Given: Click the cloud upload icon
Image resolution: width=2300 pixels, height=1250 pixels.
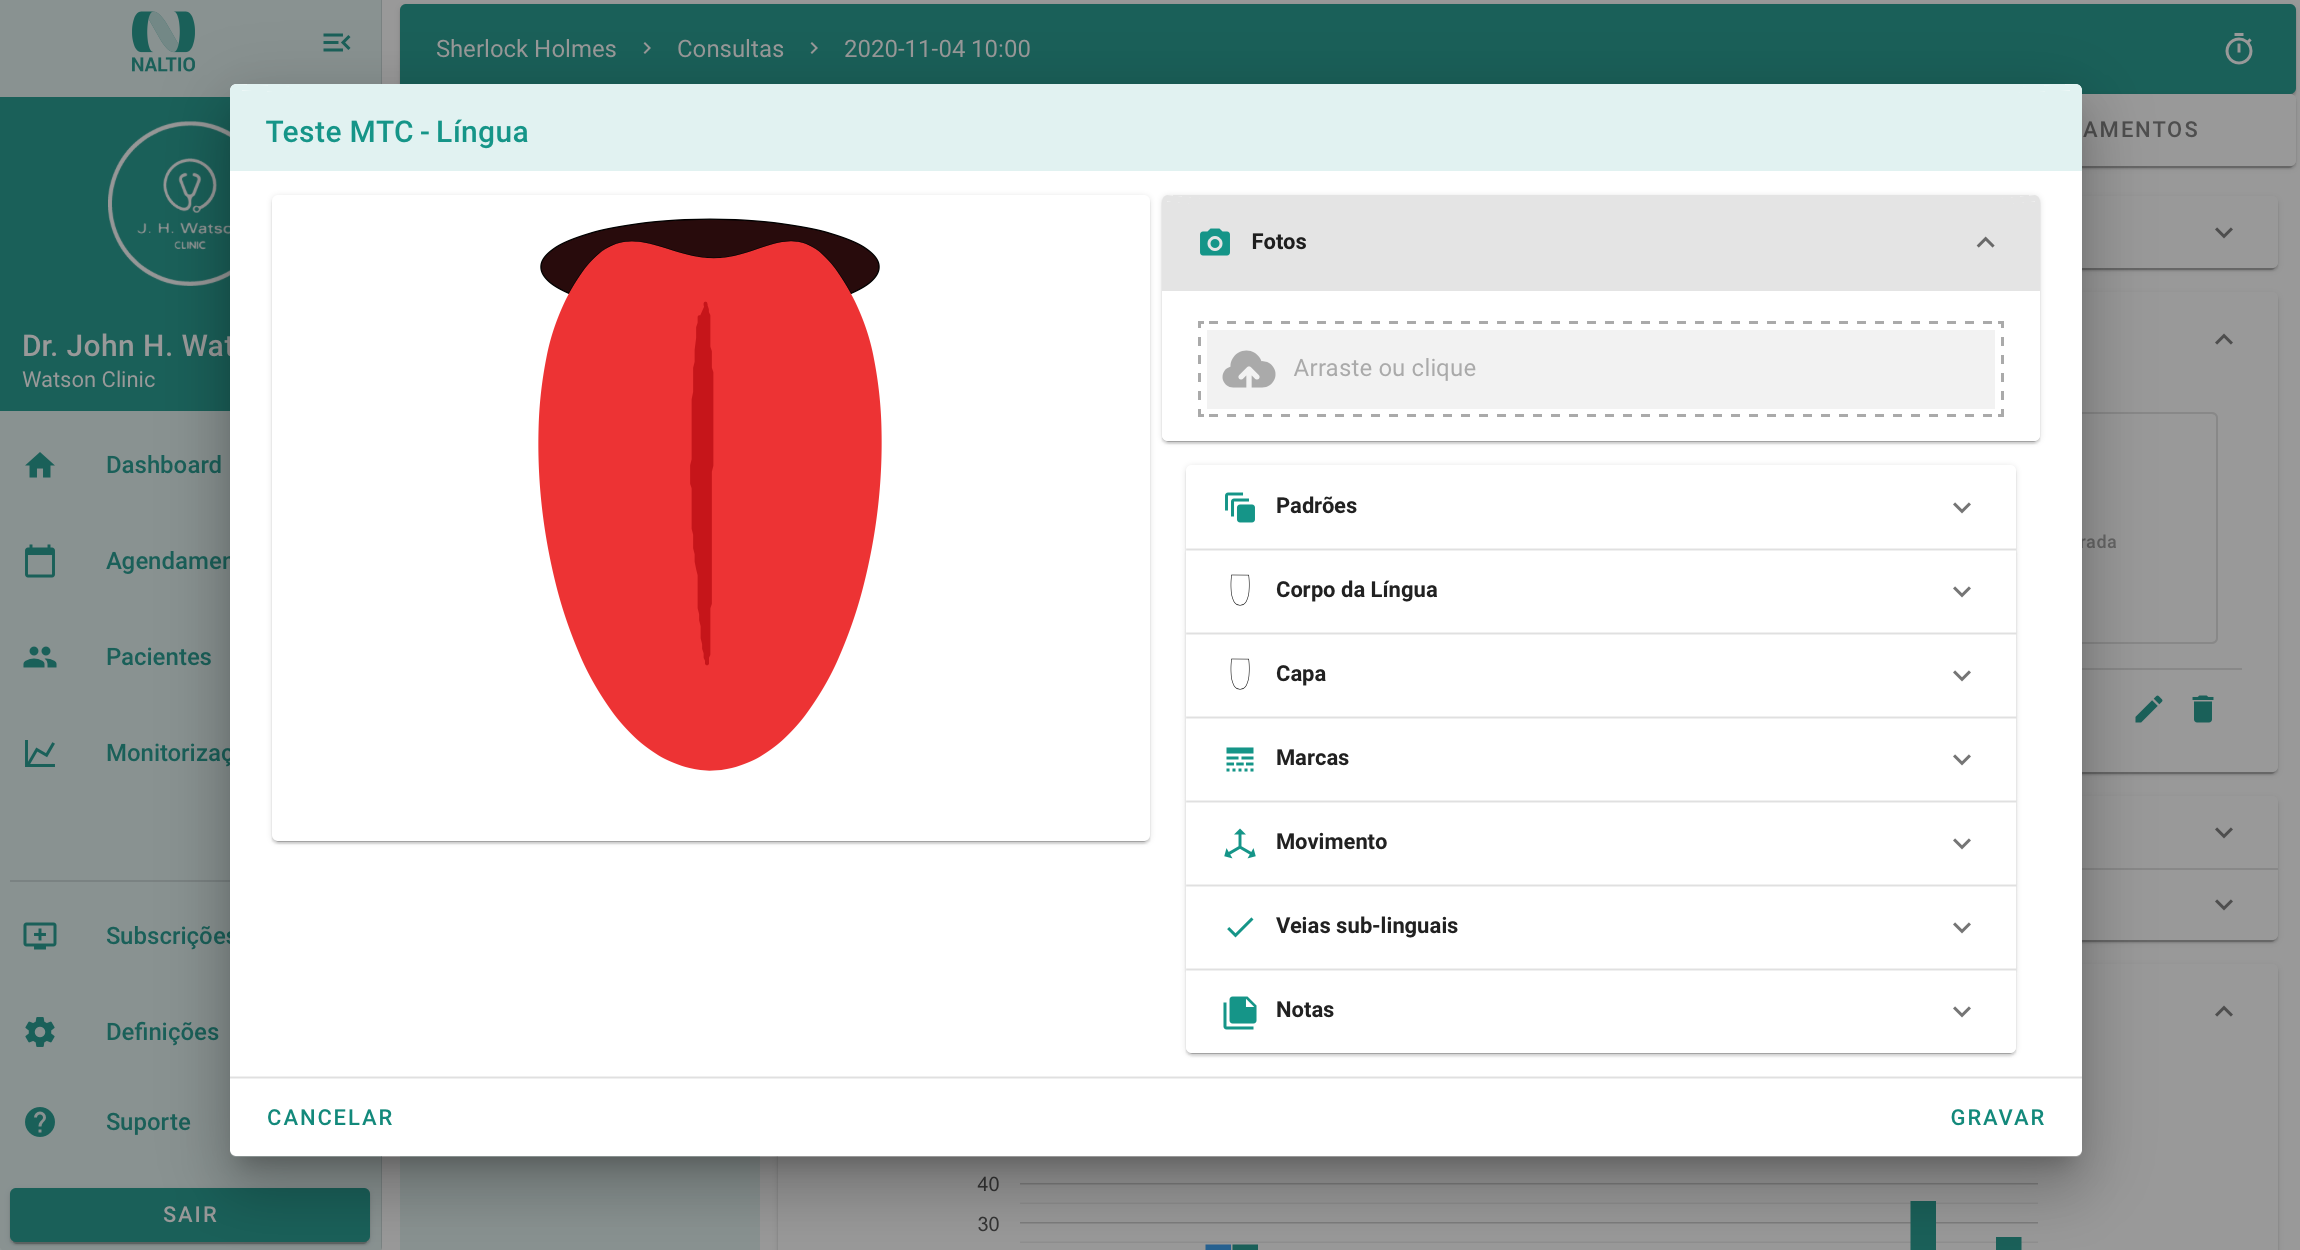Looking at the screenshot, I should 1248,369.
